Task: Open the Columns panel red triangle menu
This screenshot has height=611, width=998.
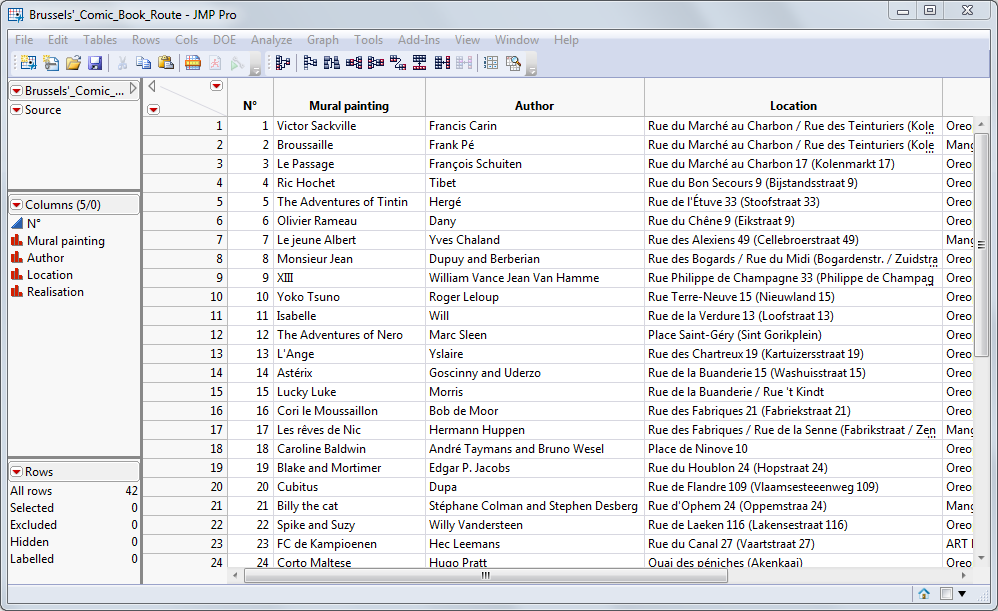Action: click(17, 205)
